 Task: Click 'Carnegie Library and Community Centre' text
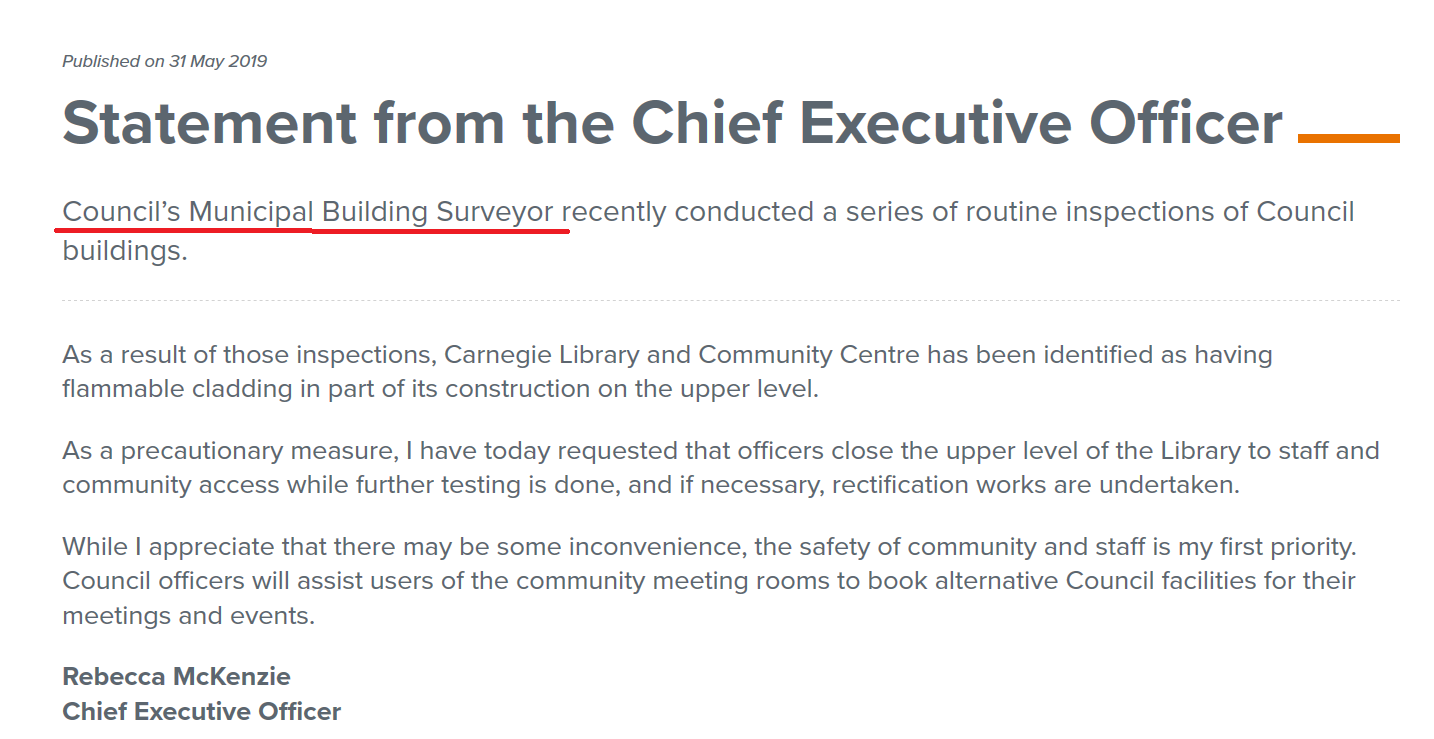point(682,355)
